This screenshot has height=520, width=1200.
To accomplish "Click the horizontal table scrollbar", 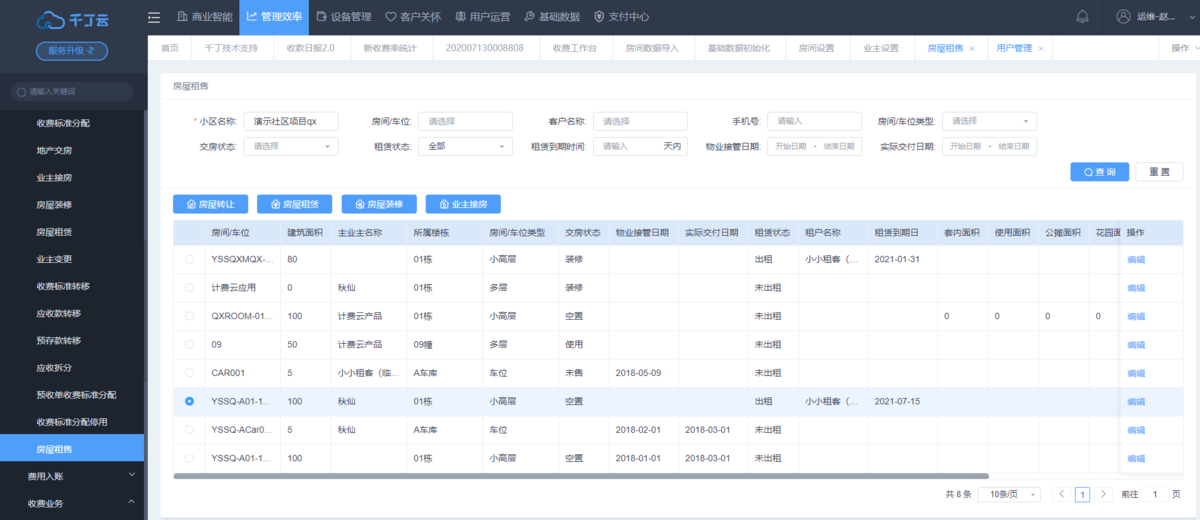I will click(x=581, y=476).
